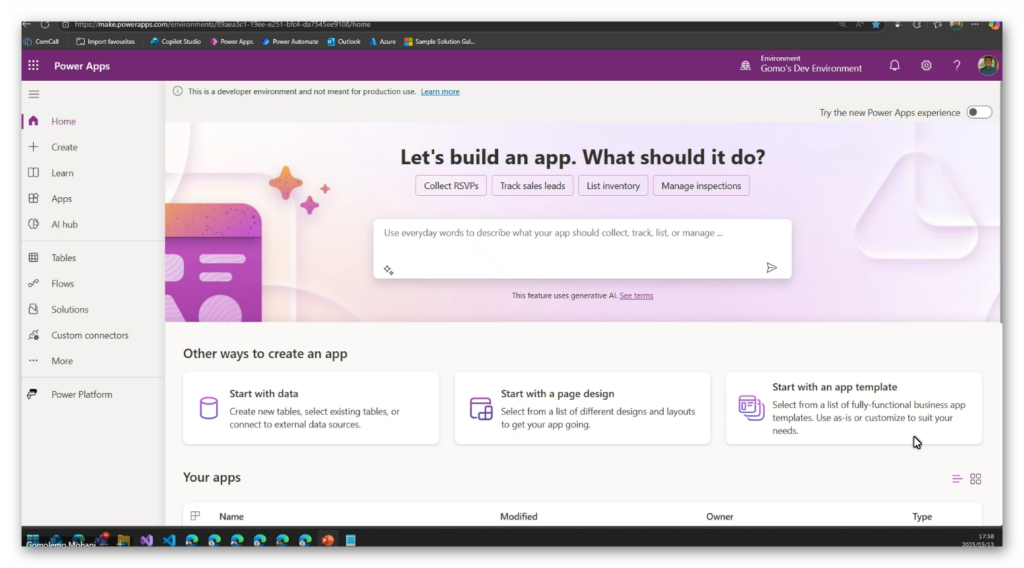Open the Copilot Studio bookmark
This screenshot has width=1024, height=568.
point(176,41)
